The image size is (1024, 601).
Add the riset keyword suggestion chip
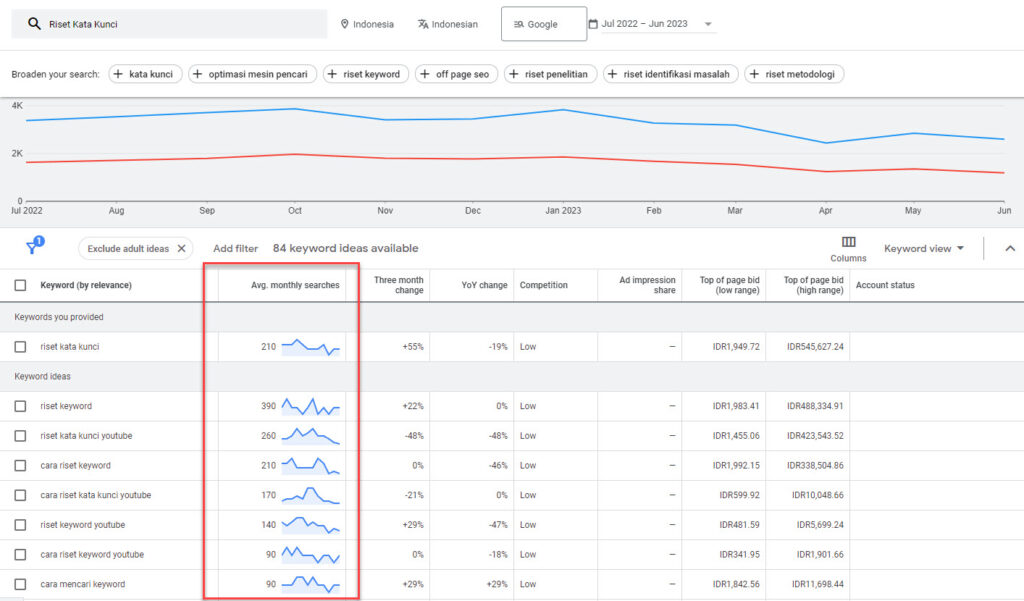(366, 74)
